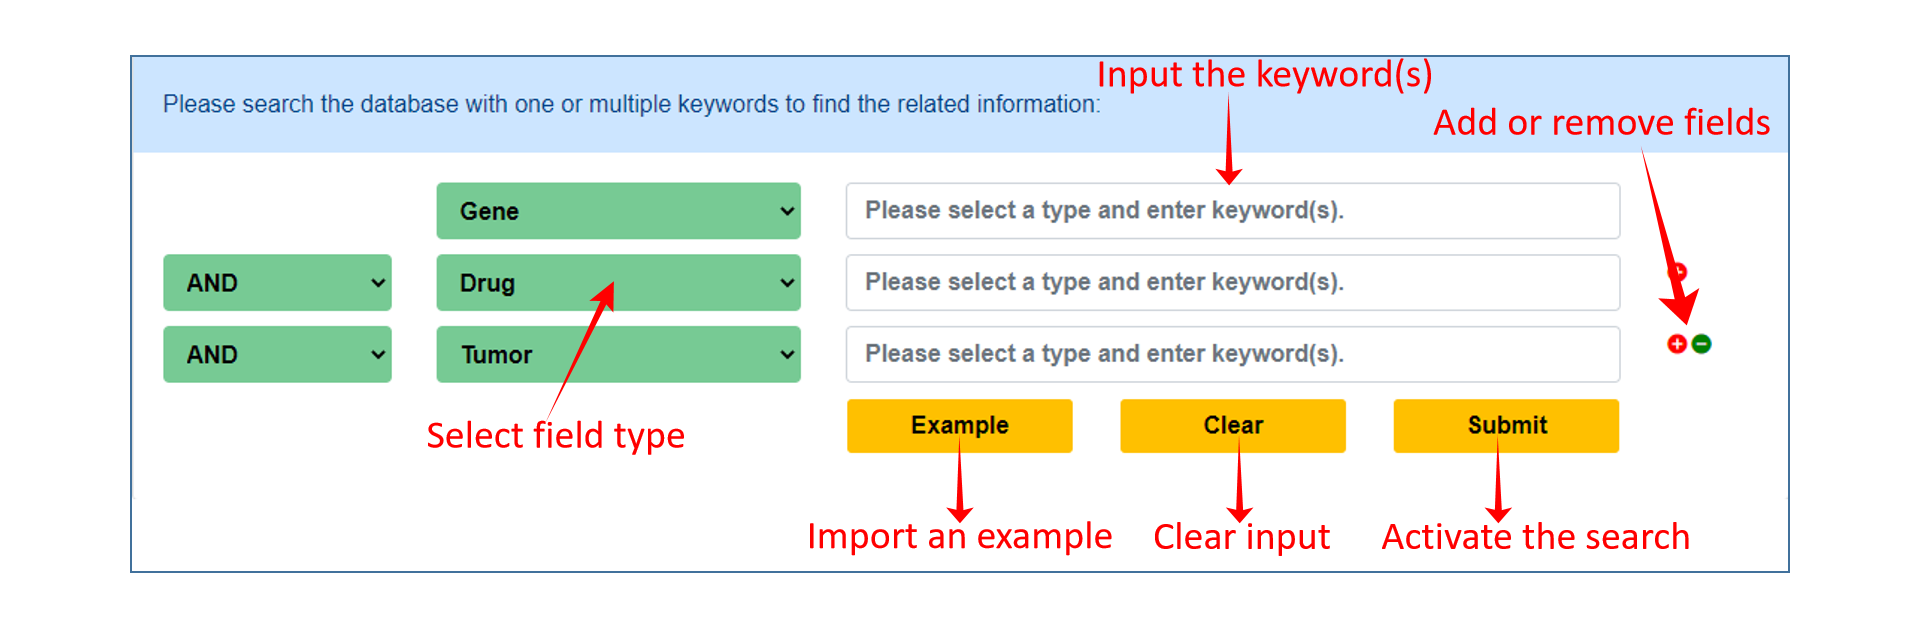Click the Submit button
1920x637 pixels.
click(1507, 426)
